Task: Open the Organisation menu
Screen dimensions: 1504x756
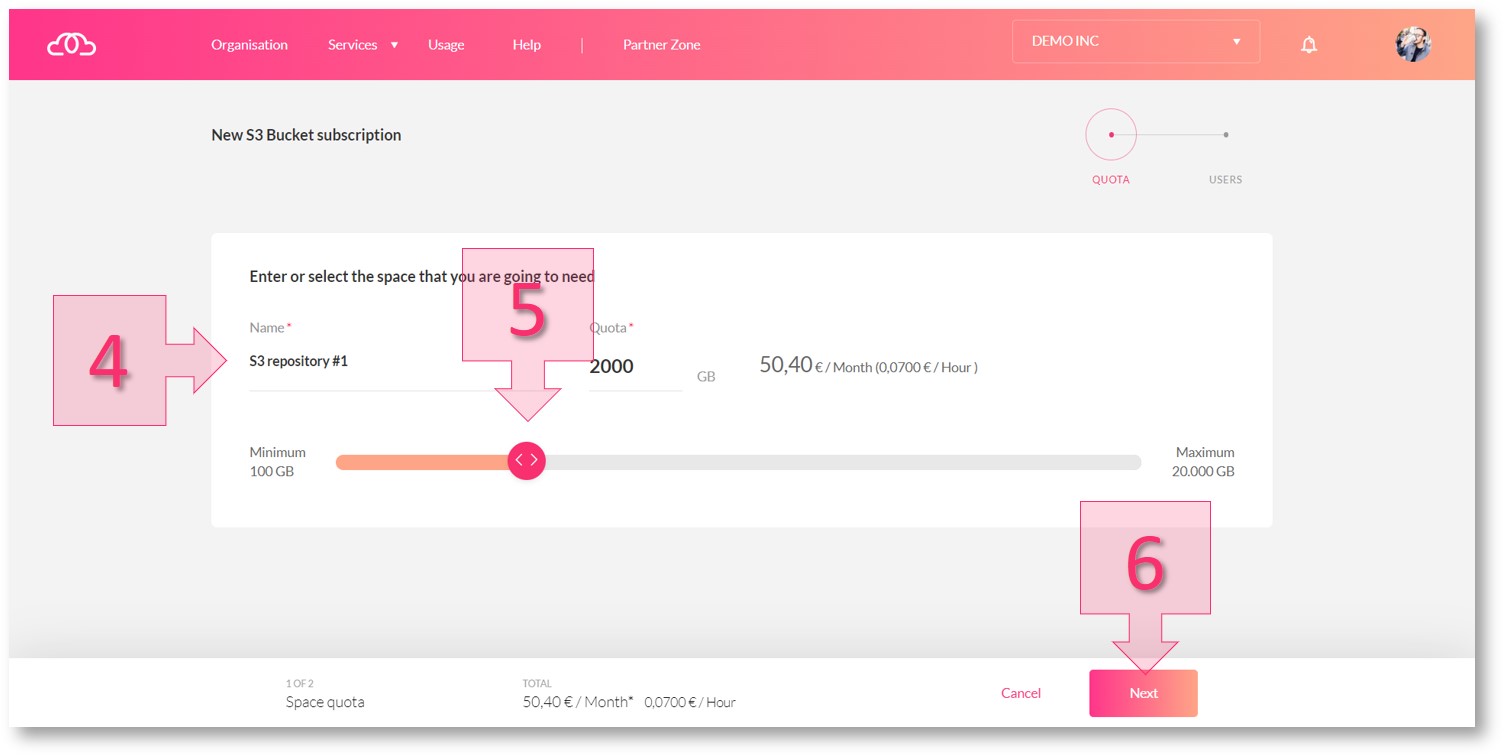Action: [x=249, y=45]
